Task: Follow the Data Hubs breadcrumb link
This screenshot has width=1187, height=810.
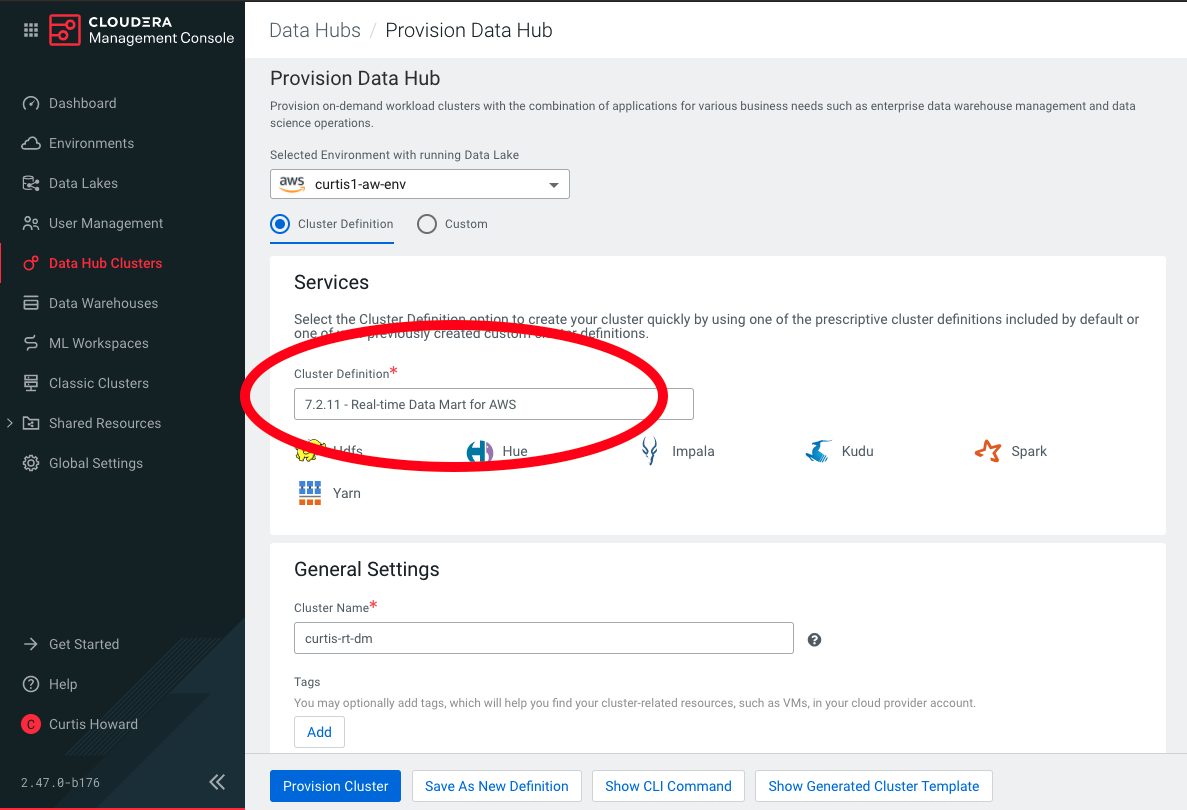Action: coord(314,30)
